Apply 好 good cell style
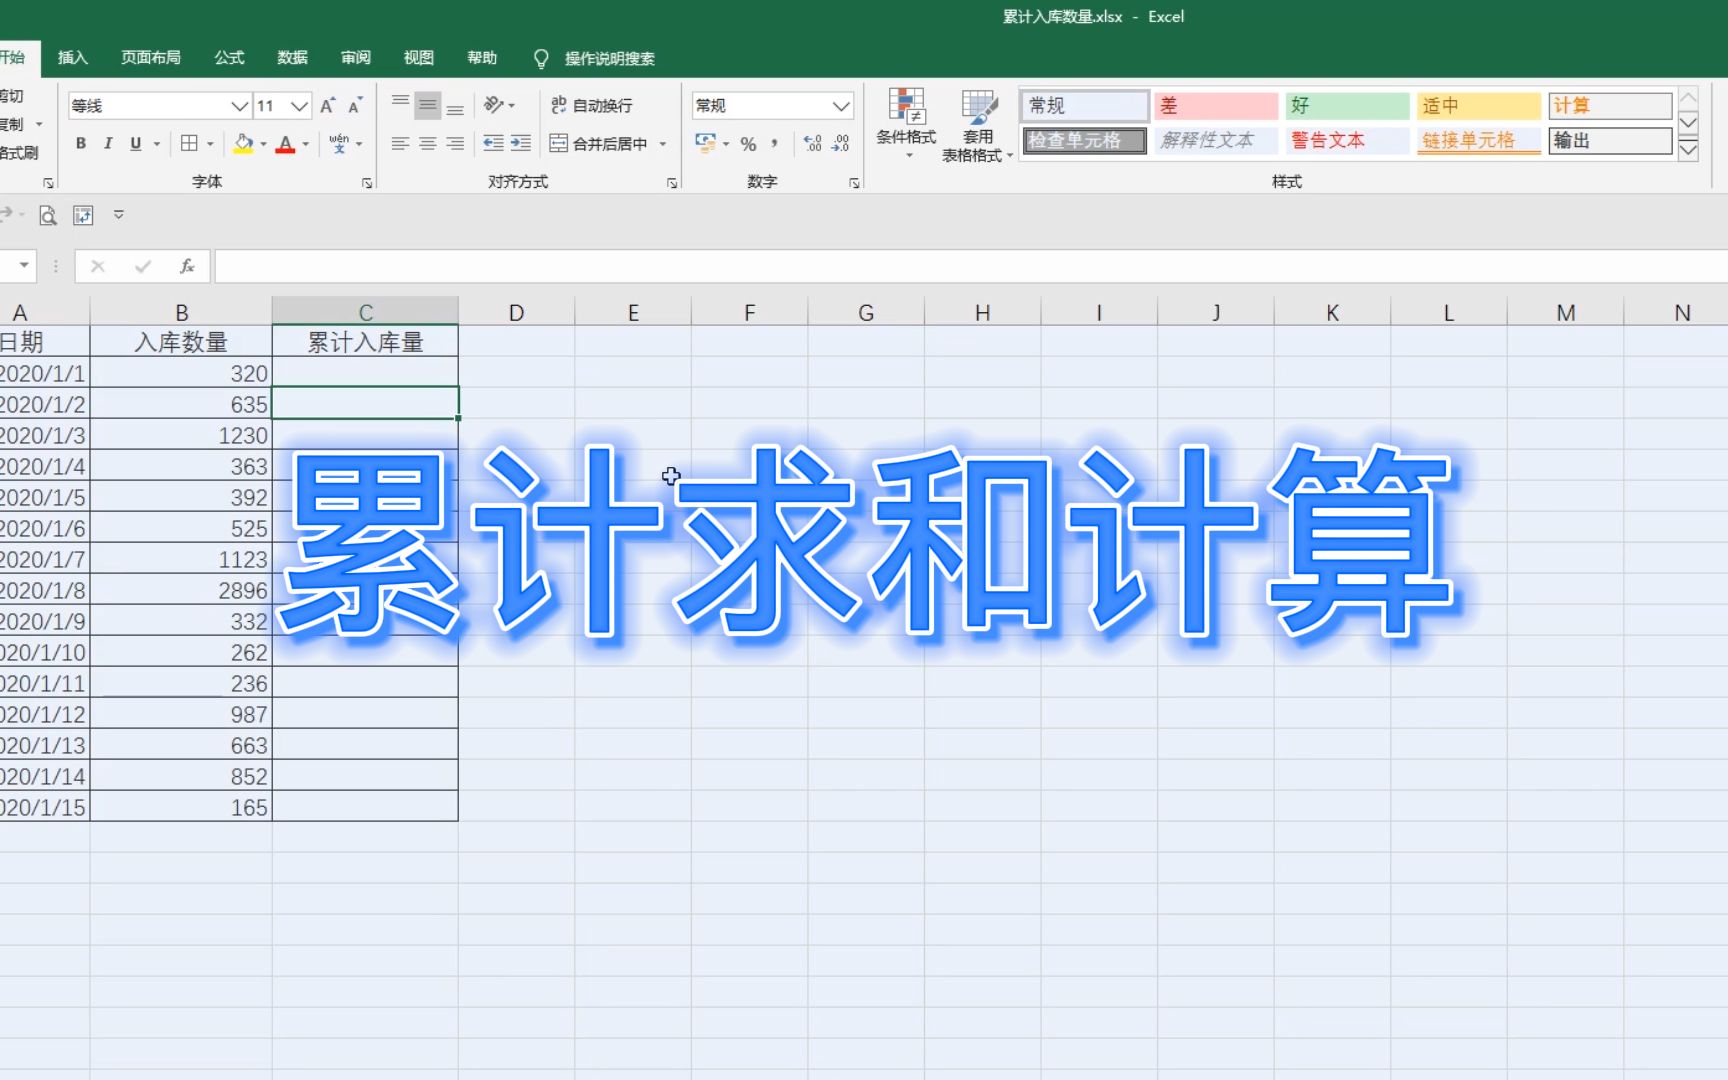The width and height of the screenshot is (1728, 1080). [1347, 106]
